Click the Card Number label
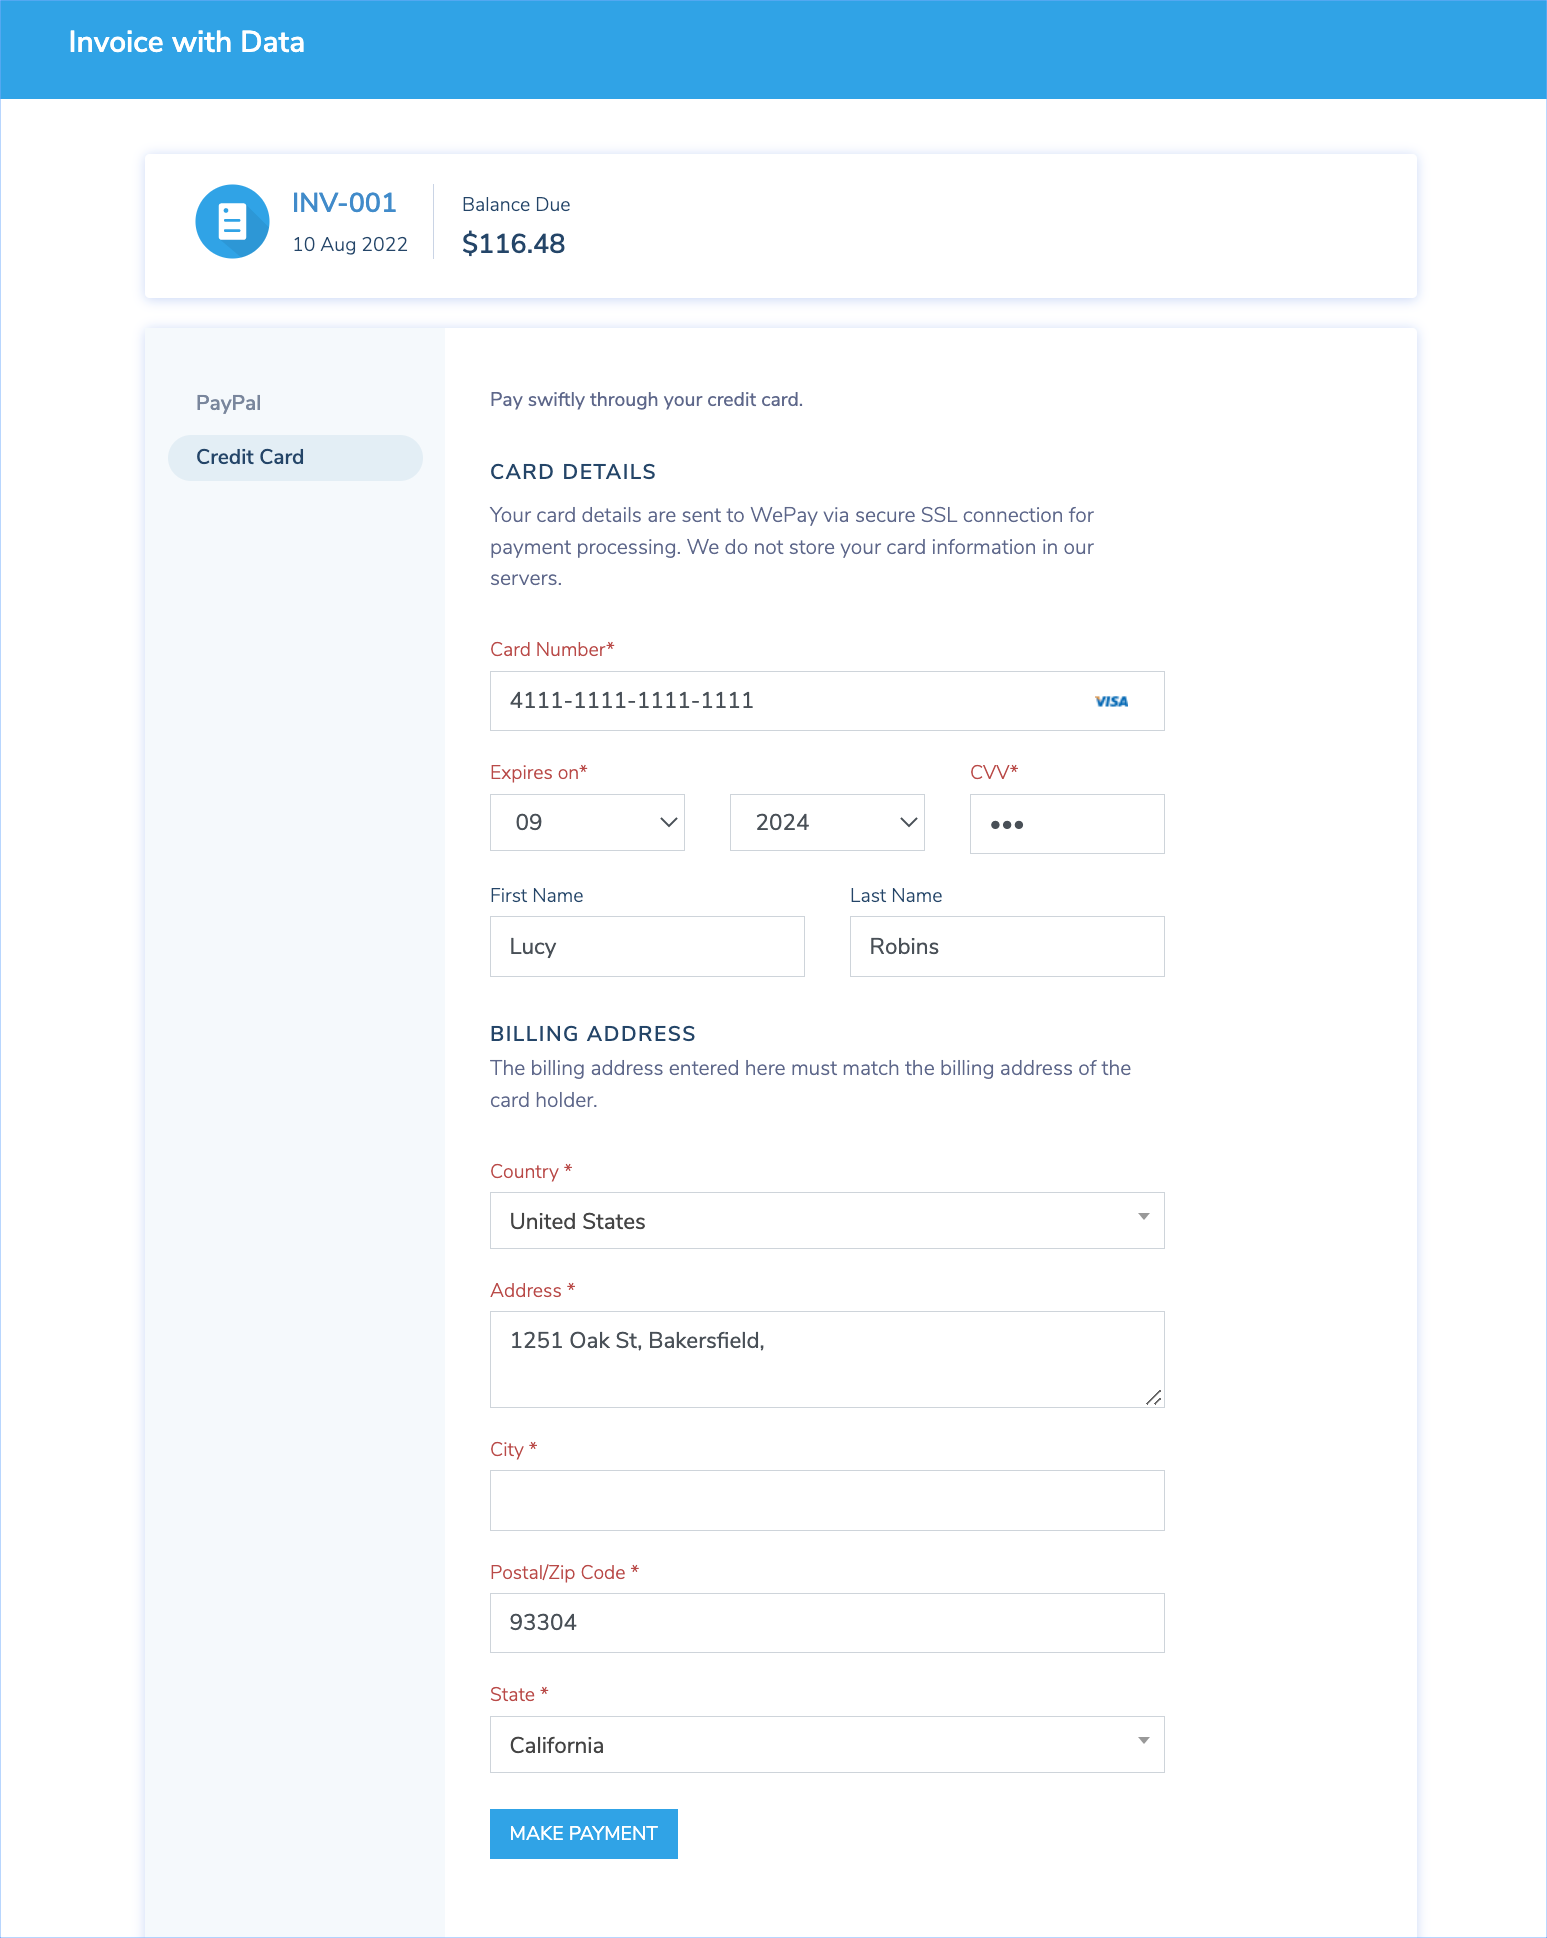Screen dimensions: 1547x1938 [552, 649]
